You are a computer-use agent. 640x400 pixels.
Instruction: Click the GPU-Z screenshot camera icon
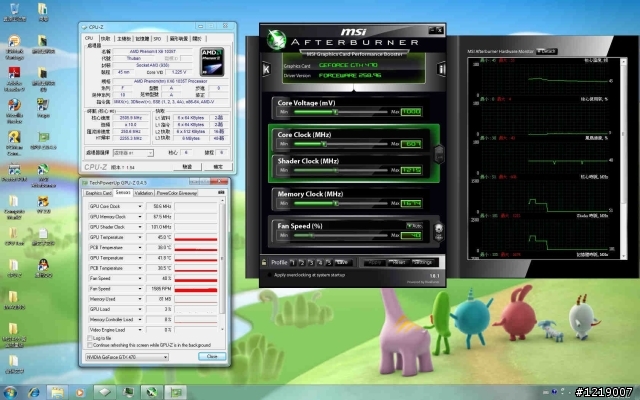[221, 192]
